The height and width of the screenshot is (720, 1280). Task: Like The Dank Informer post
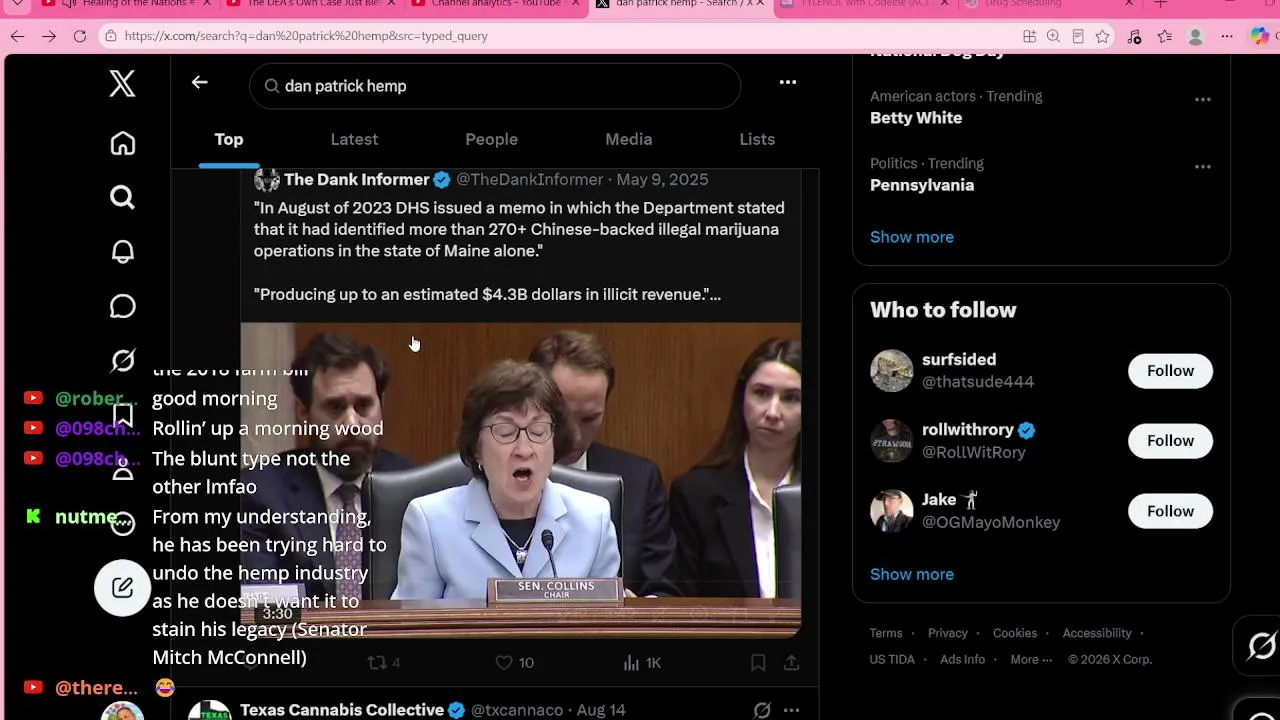click(x=515, y=663)
